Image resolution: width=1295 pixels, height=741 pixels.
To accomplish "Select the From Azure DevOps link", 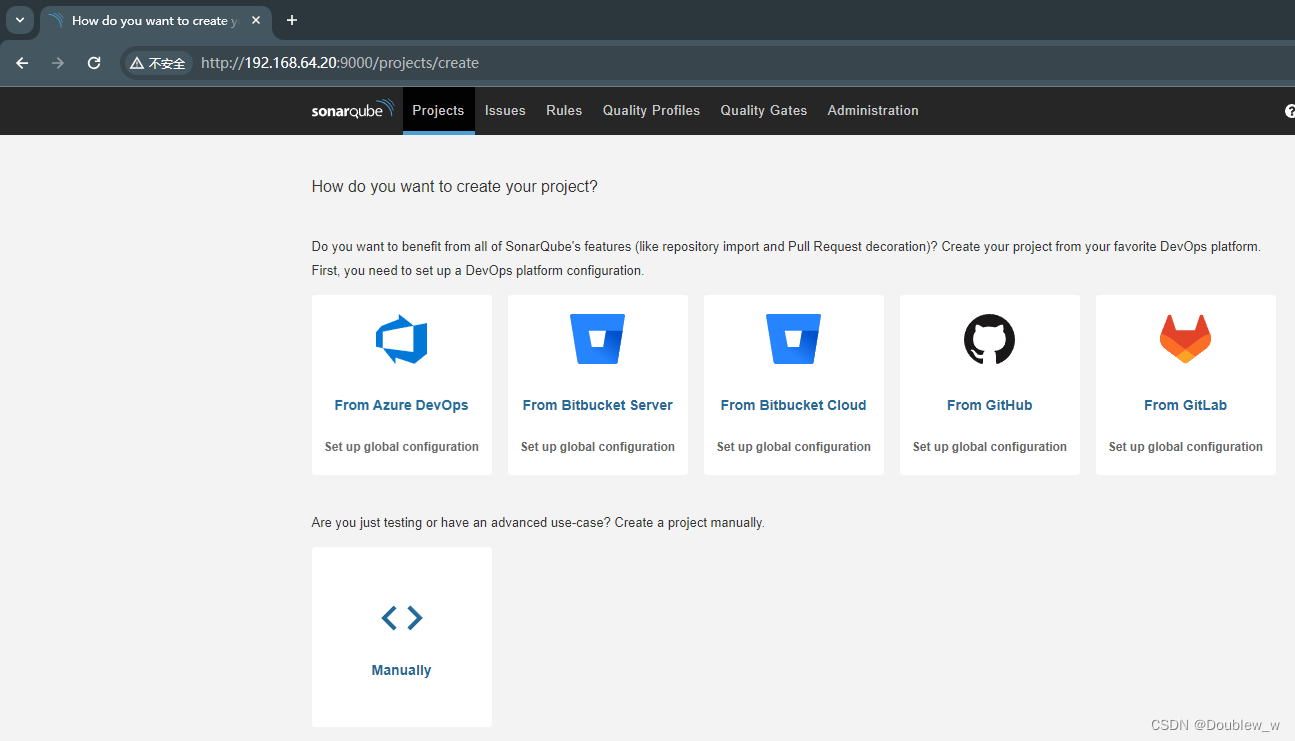I will (x=401, y=405).
